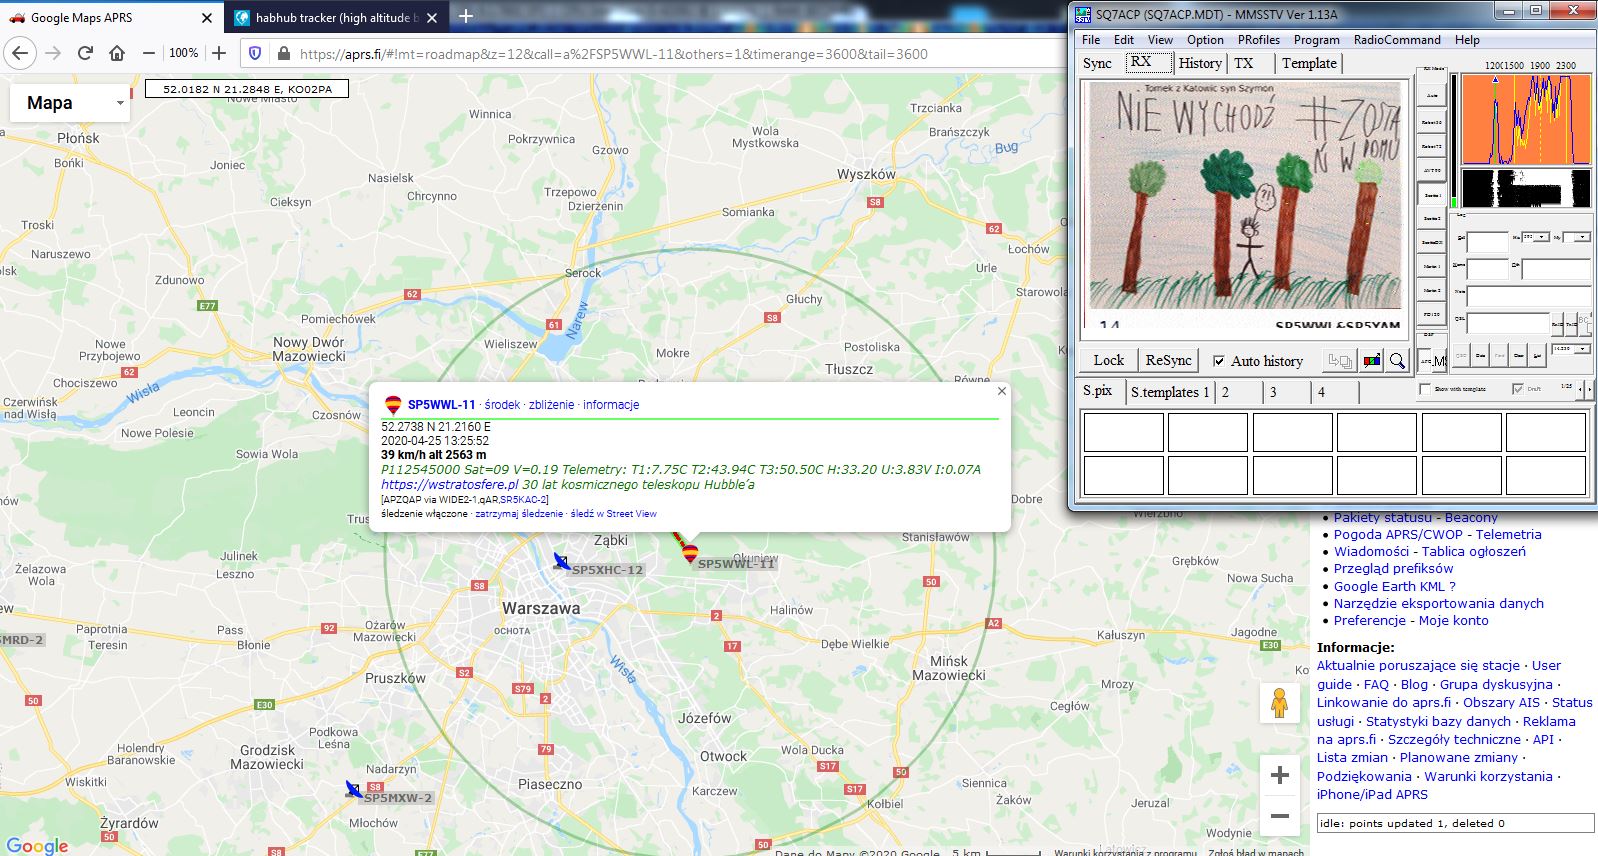Click the ReSync button
Screen dimensions: 1598x856
[1168, 361]
